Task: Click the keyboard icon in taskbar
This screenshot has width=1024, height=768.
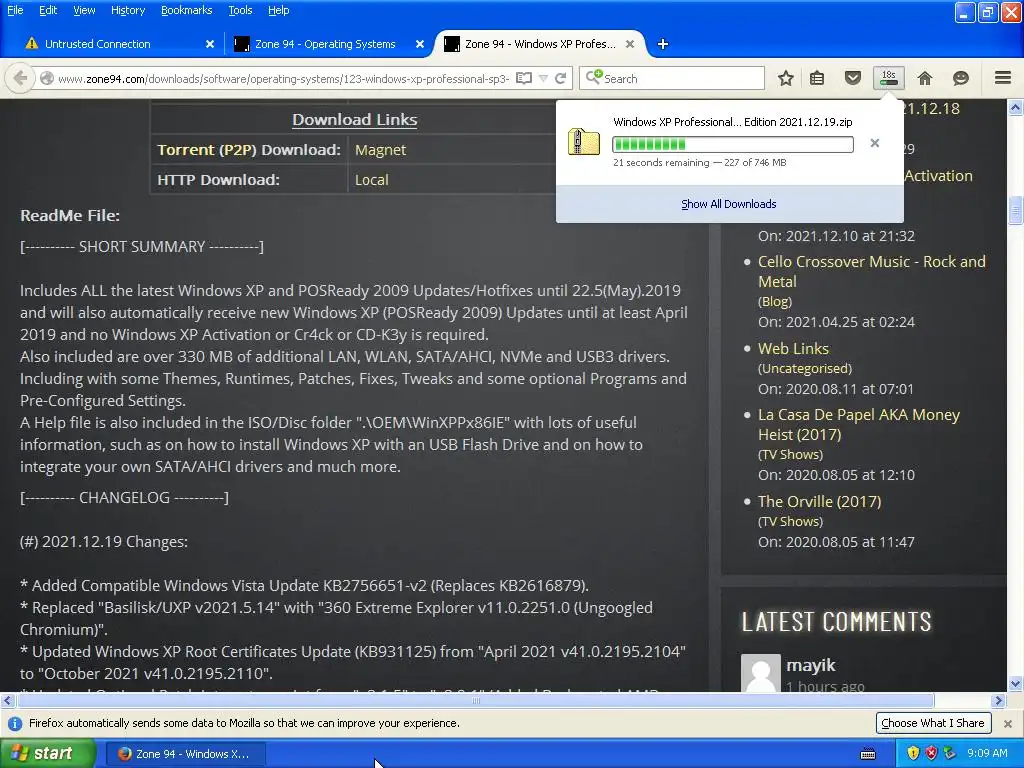Action: pos(868,754)
